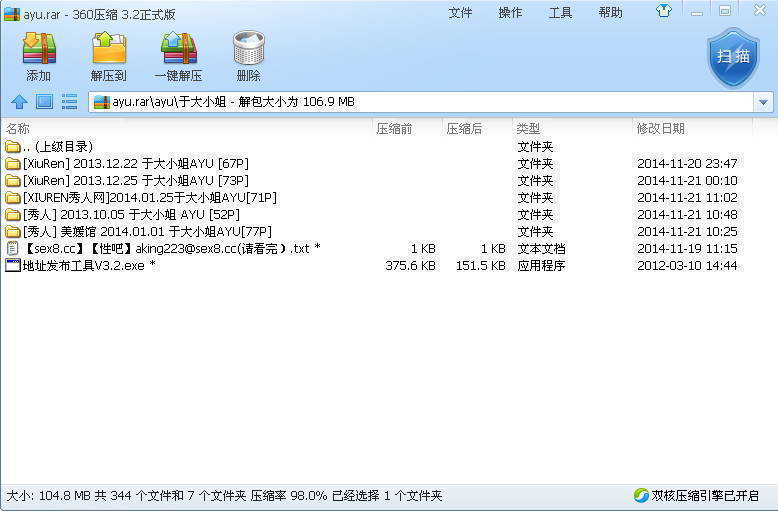Open the 帮助 (Help) menu
The width and height of the screenshot is (778, 511).
[x=610, y=13]
